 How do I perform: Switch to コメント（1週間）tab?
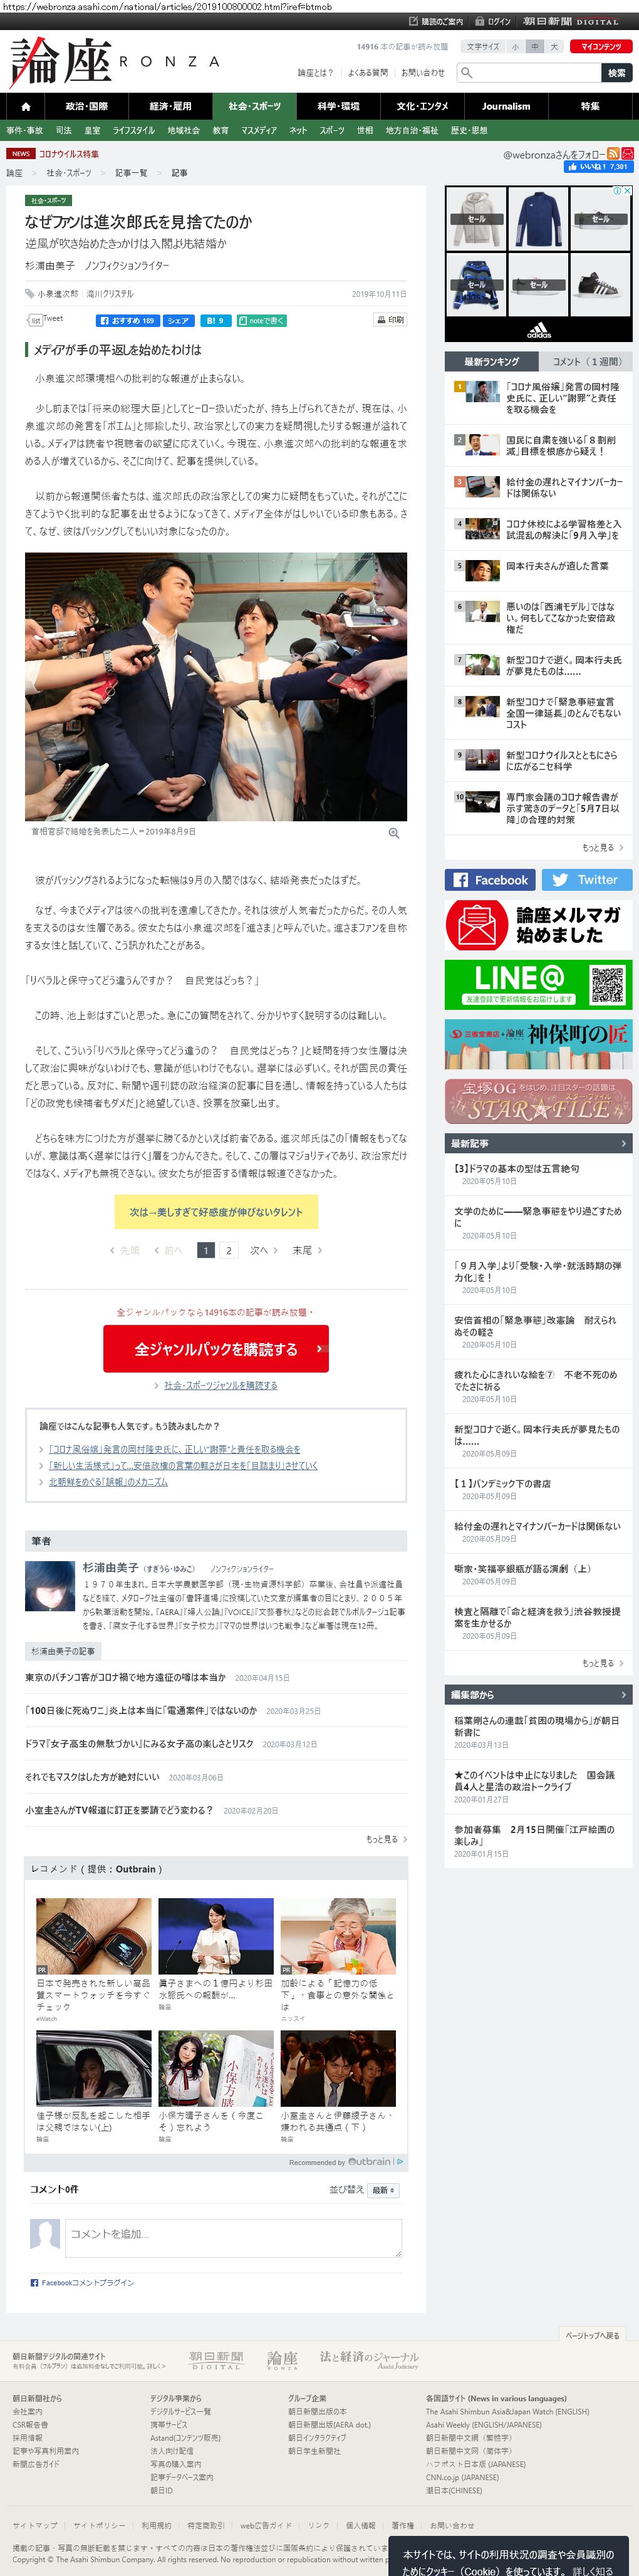pyautogui.click(x=586, y=361)
